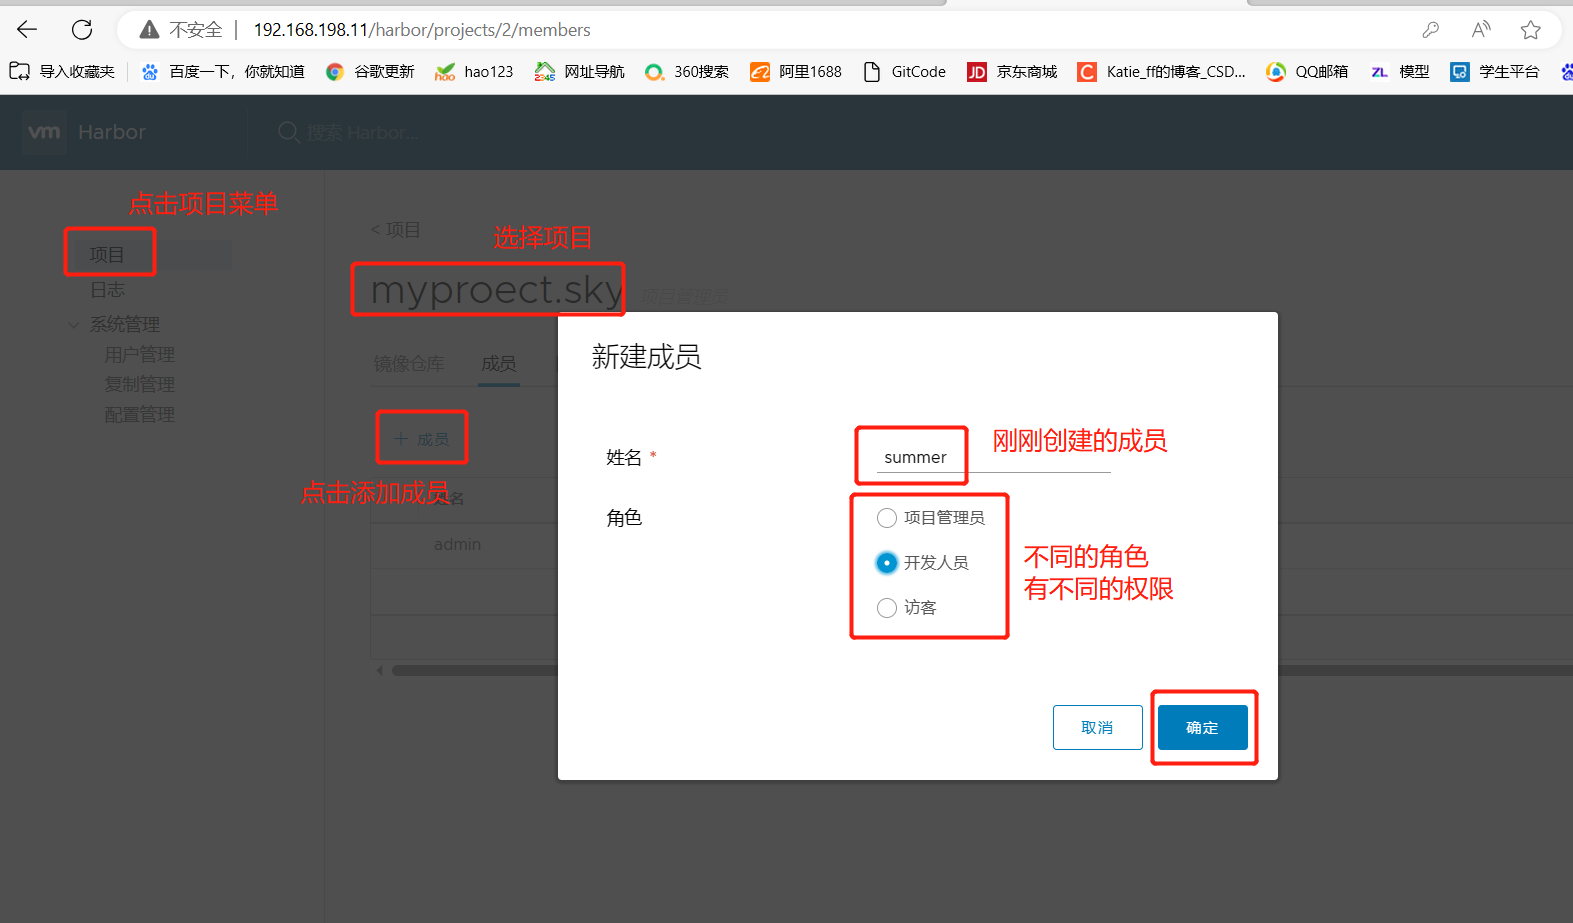
Task: Open the 谷歌更新 bookmark
Action: pyautogui.click(x=370, y=71)
